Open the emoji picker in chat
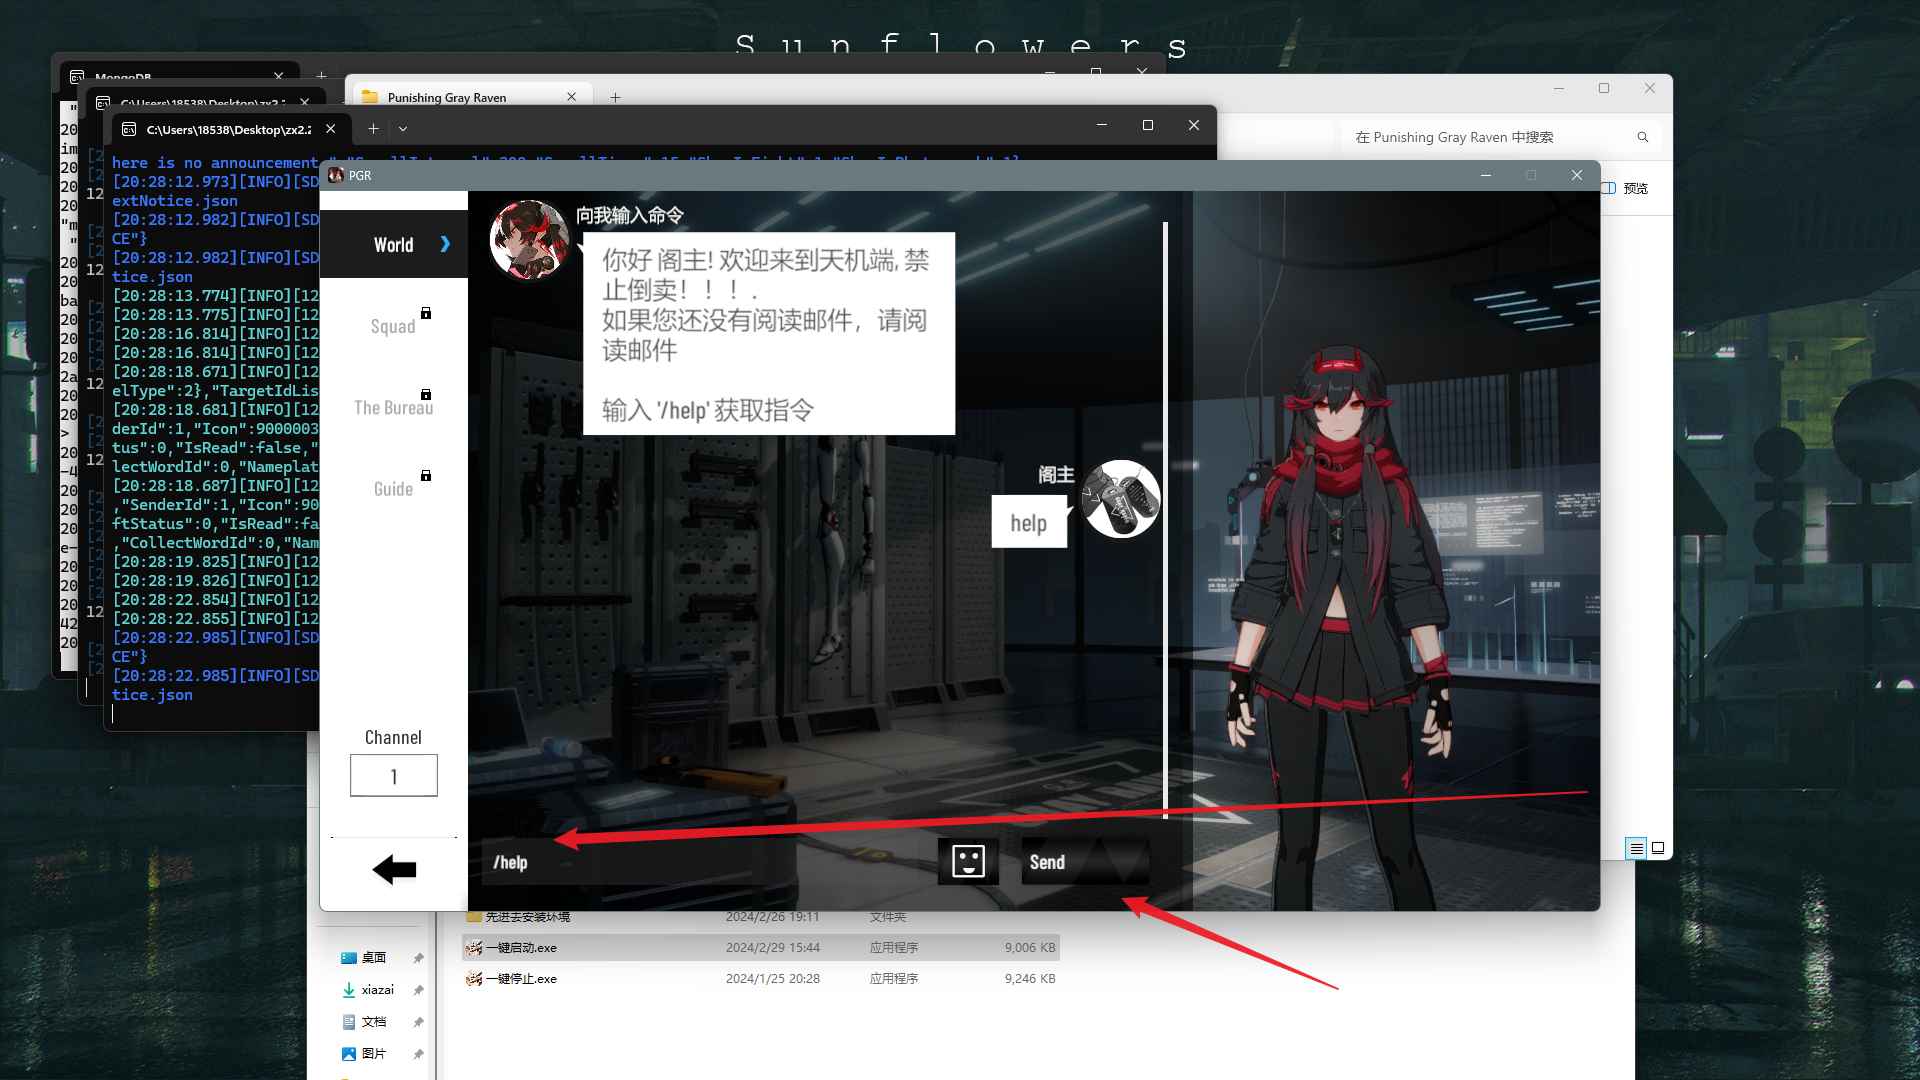Image resolution: width=1920 pixels, height=1080 pixels. pyautogui.click(x=968, y=861)
